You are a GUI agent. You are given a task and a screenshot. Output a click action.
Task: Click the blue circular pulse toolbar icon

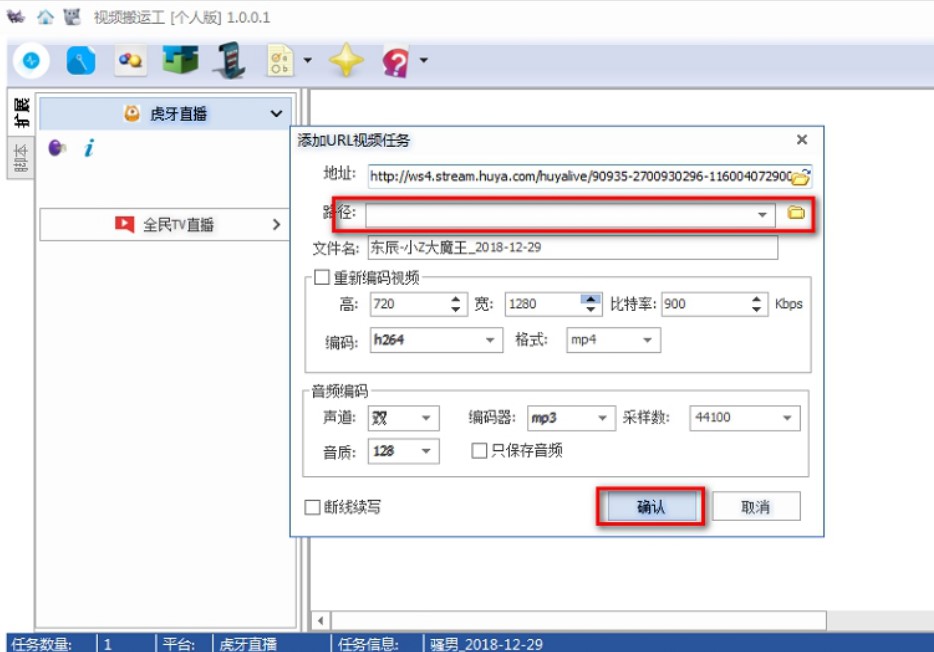[31, 60]
